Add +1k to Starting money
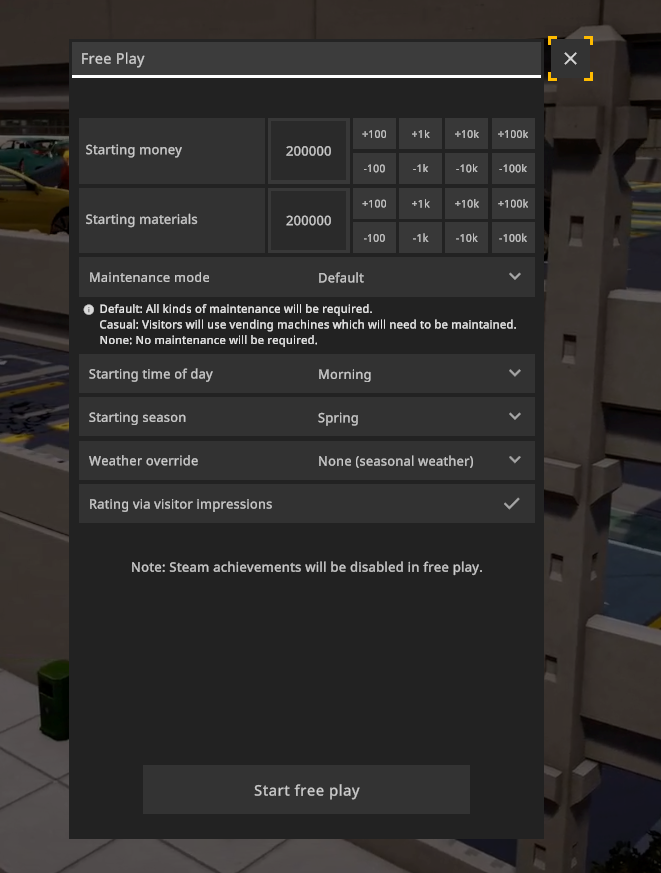This screenshot has height=873, width=661. click(420, 134)
